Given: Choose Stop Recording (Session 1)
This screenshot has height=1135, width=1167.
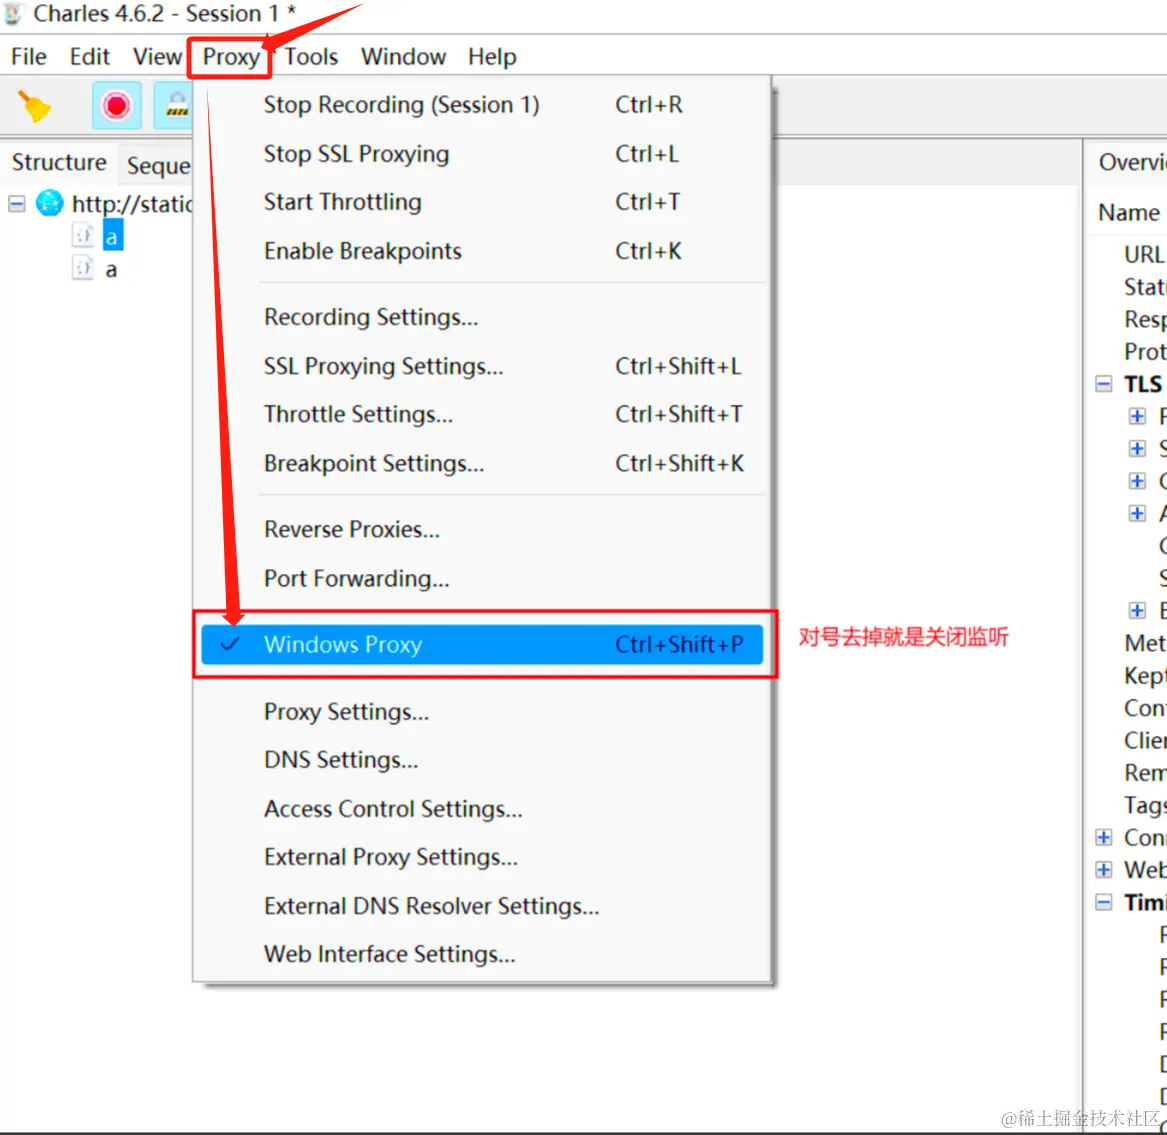Looking at the screenshot, I should [x=482, y=105].
